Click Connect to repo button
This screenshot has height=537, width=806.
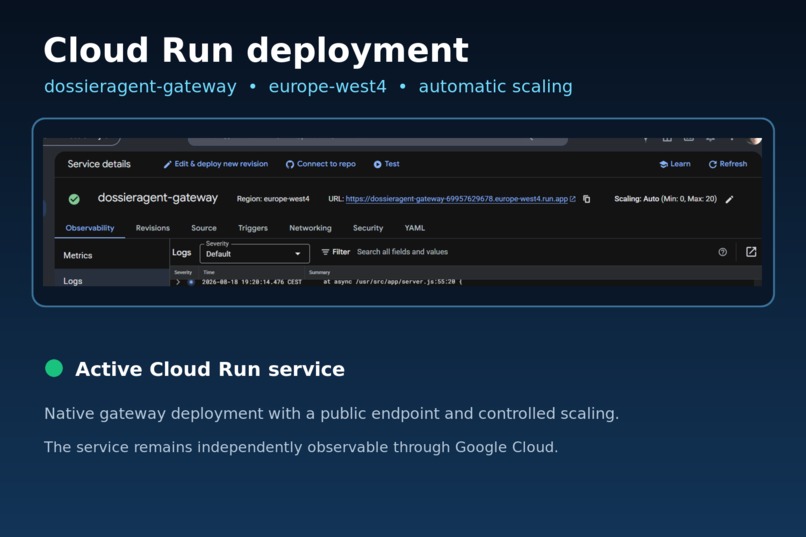click(x=321, y=164)
